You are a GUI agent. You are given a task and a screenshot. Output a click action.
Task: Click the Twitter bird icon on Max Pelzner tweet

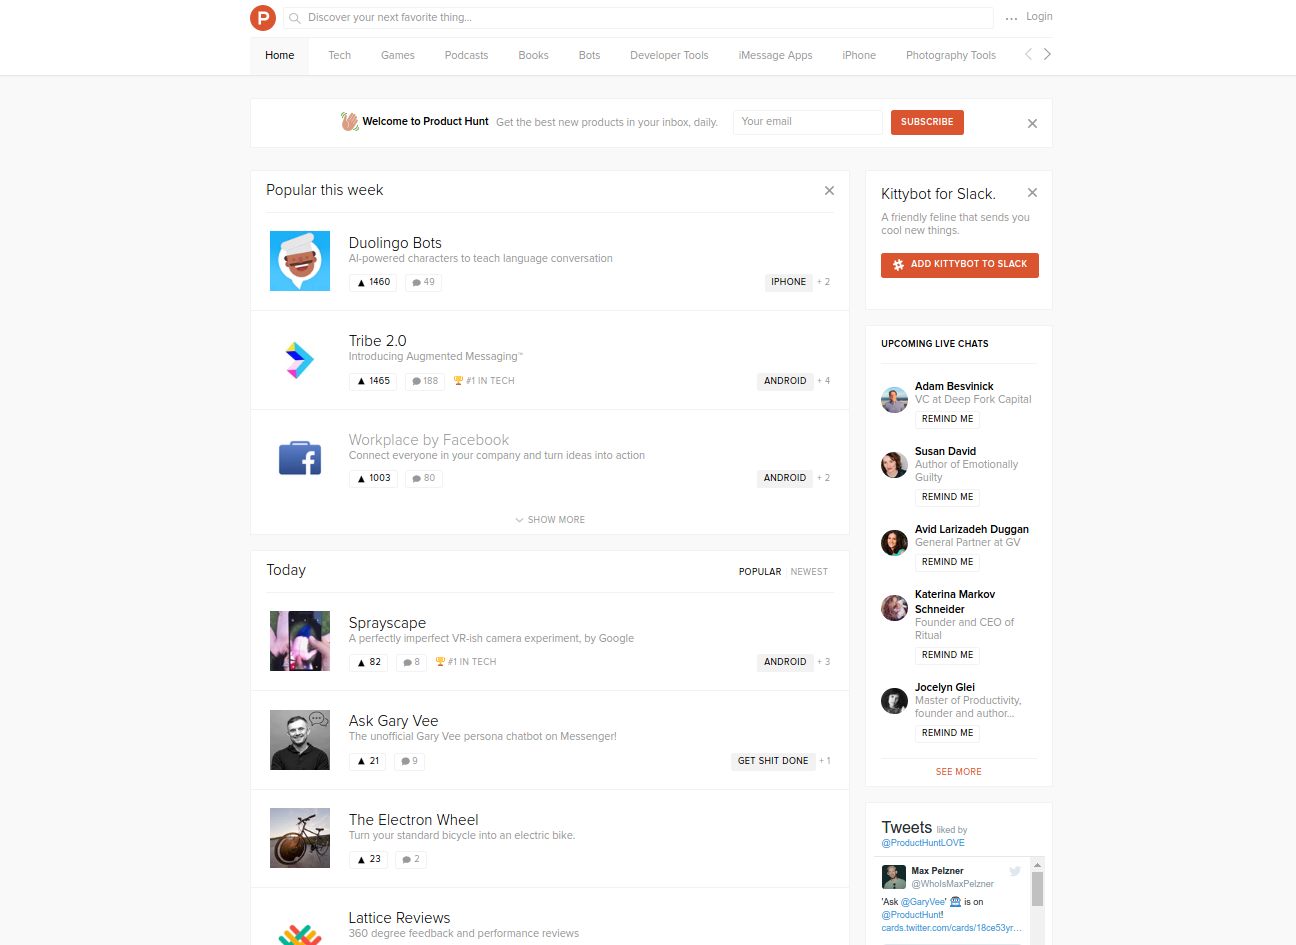pos(1015,871)
